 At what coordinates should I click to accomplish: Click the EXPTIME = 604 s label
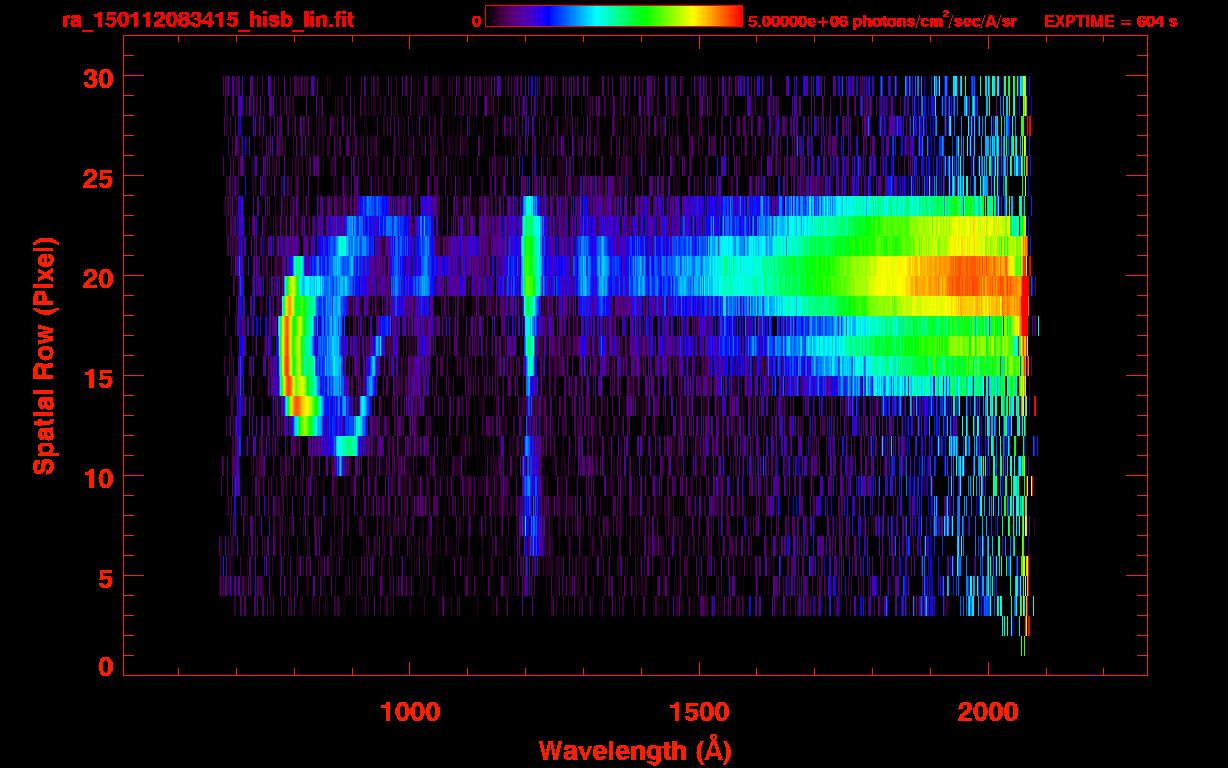(x=1110, y=21)
